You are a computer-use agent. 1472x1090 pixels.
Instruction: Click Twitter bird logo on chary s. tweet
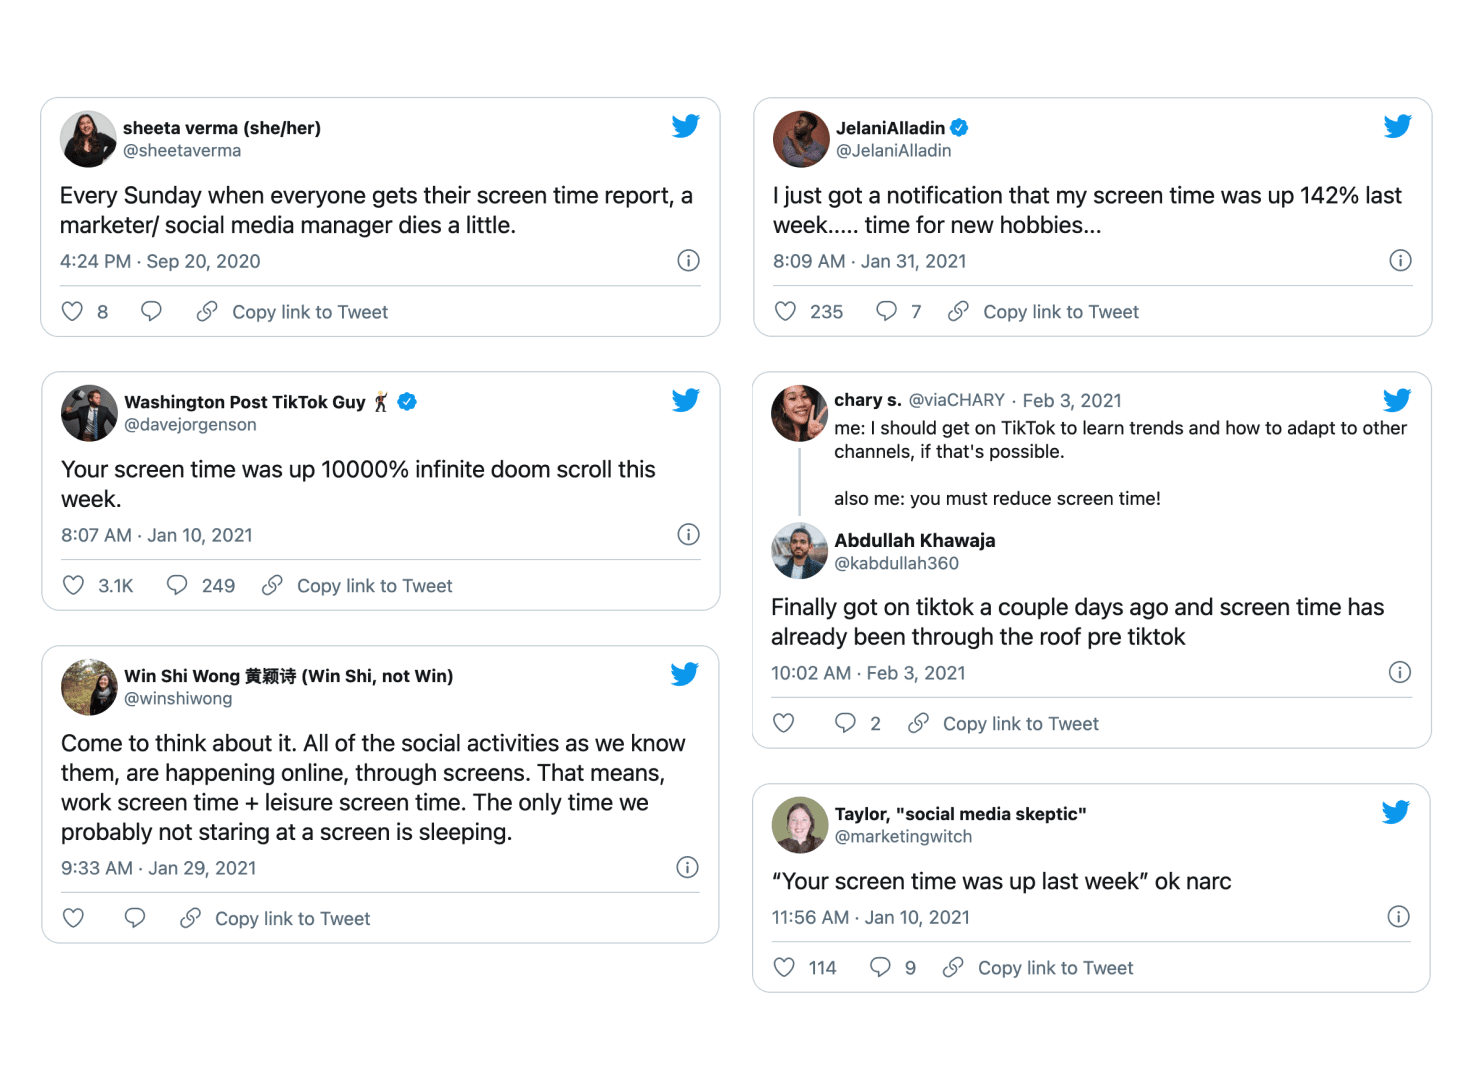(x=1397, y=400)
